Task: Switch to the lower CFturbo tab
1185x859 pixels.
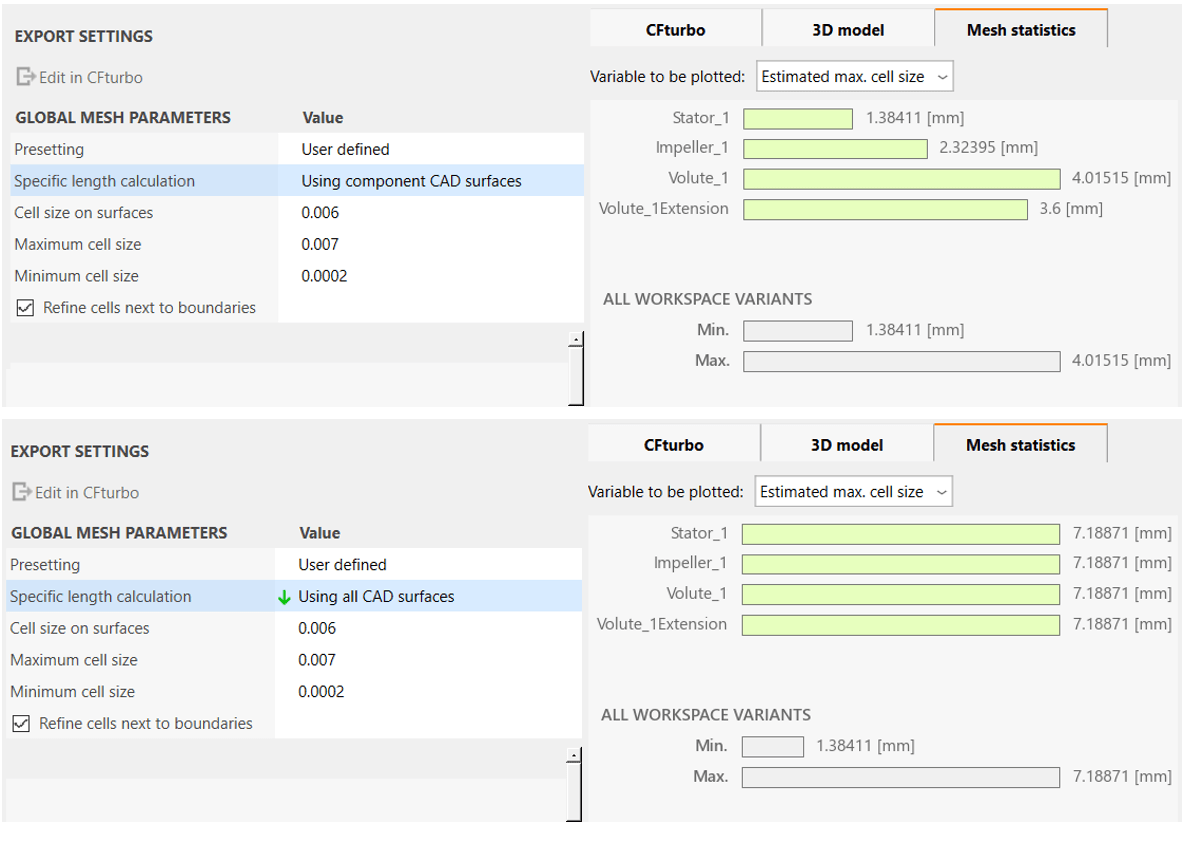Action: pos(674,445)
